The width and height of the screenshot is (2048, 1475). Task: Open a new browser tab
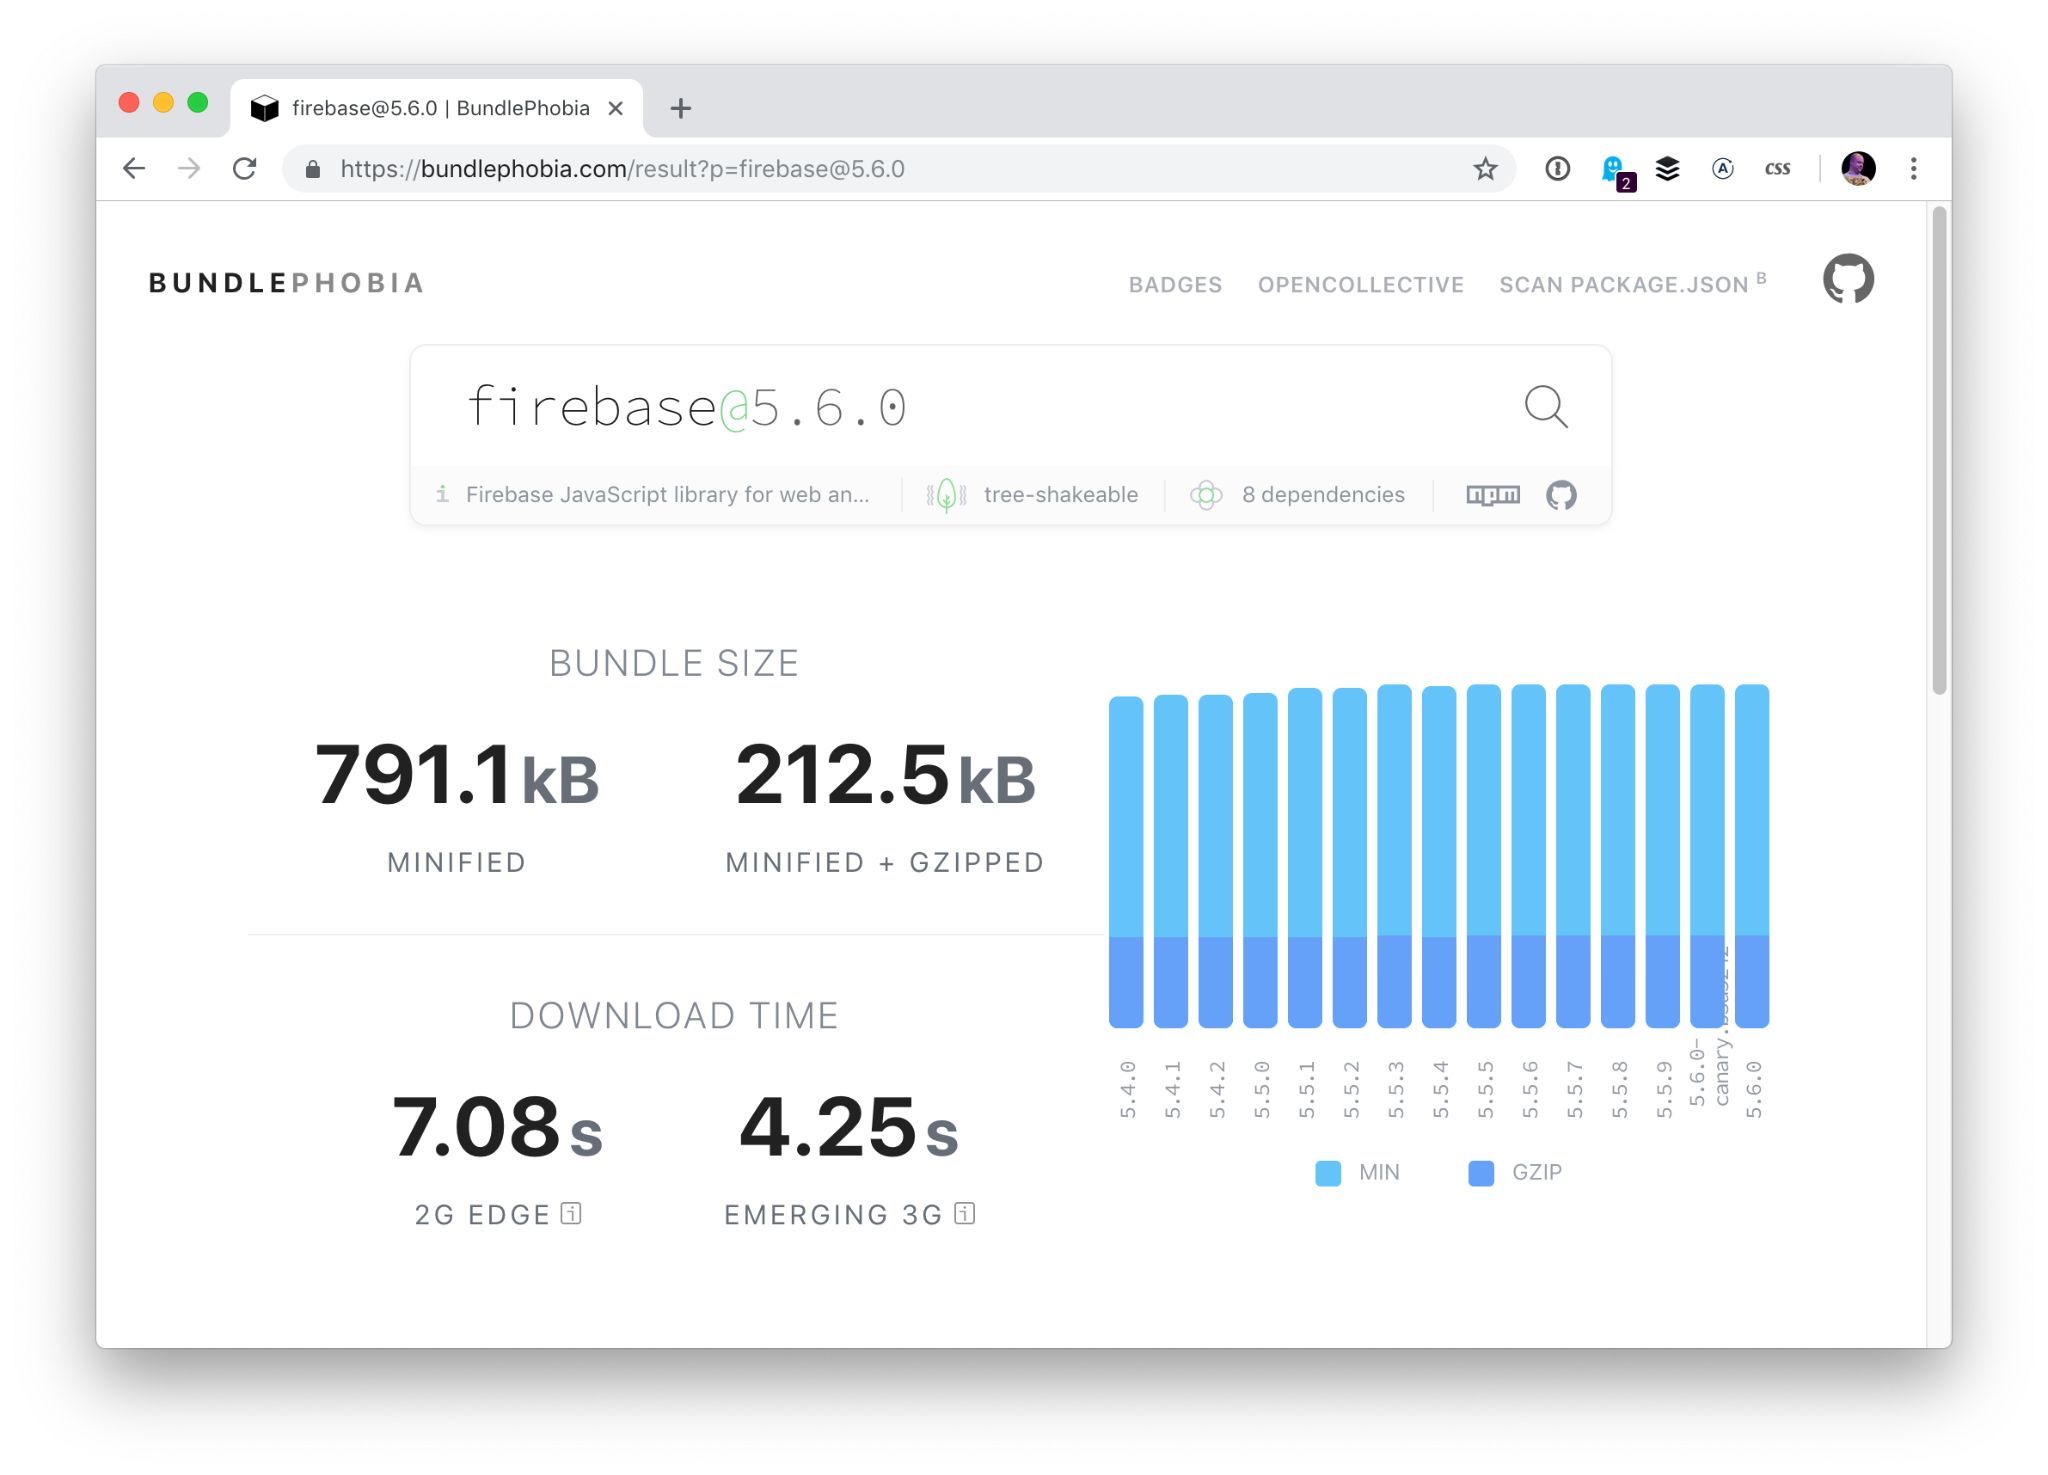pos(681,108)
